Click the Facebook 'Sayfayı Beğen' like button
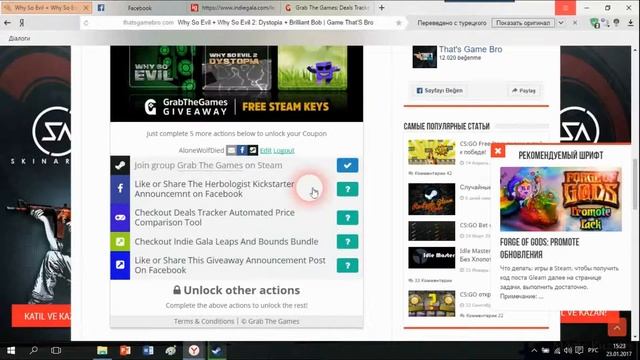 440,91
